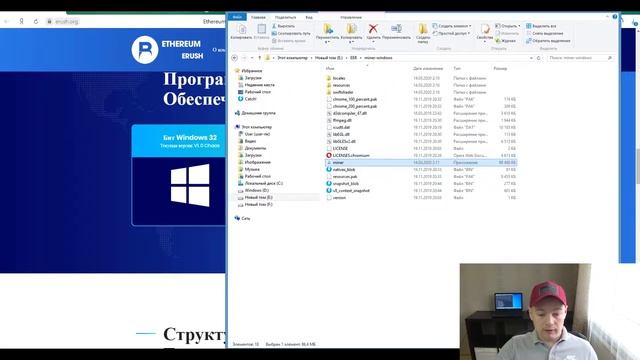Click 'Этот компьютер' in the address bar
This screenshot has height=360, width=640.
tap(292, 58)
